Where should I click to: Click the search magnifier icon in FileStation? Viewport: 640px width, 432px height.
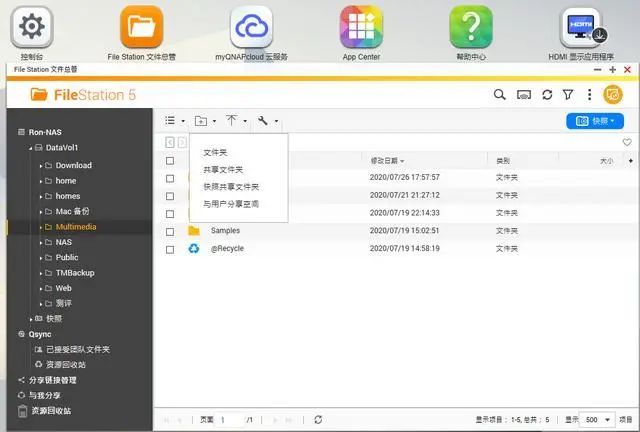[x=500, y=95]
